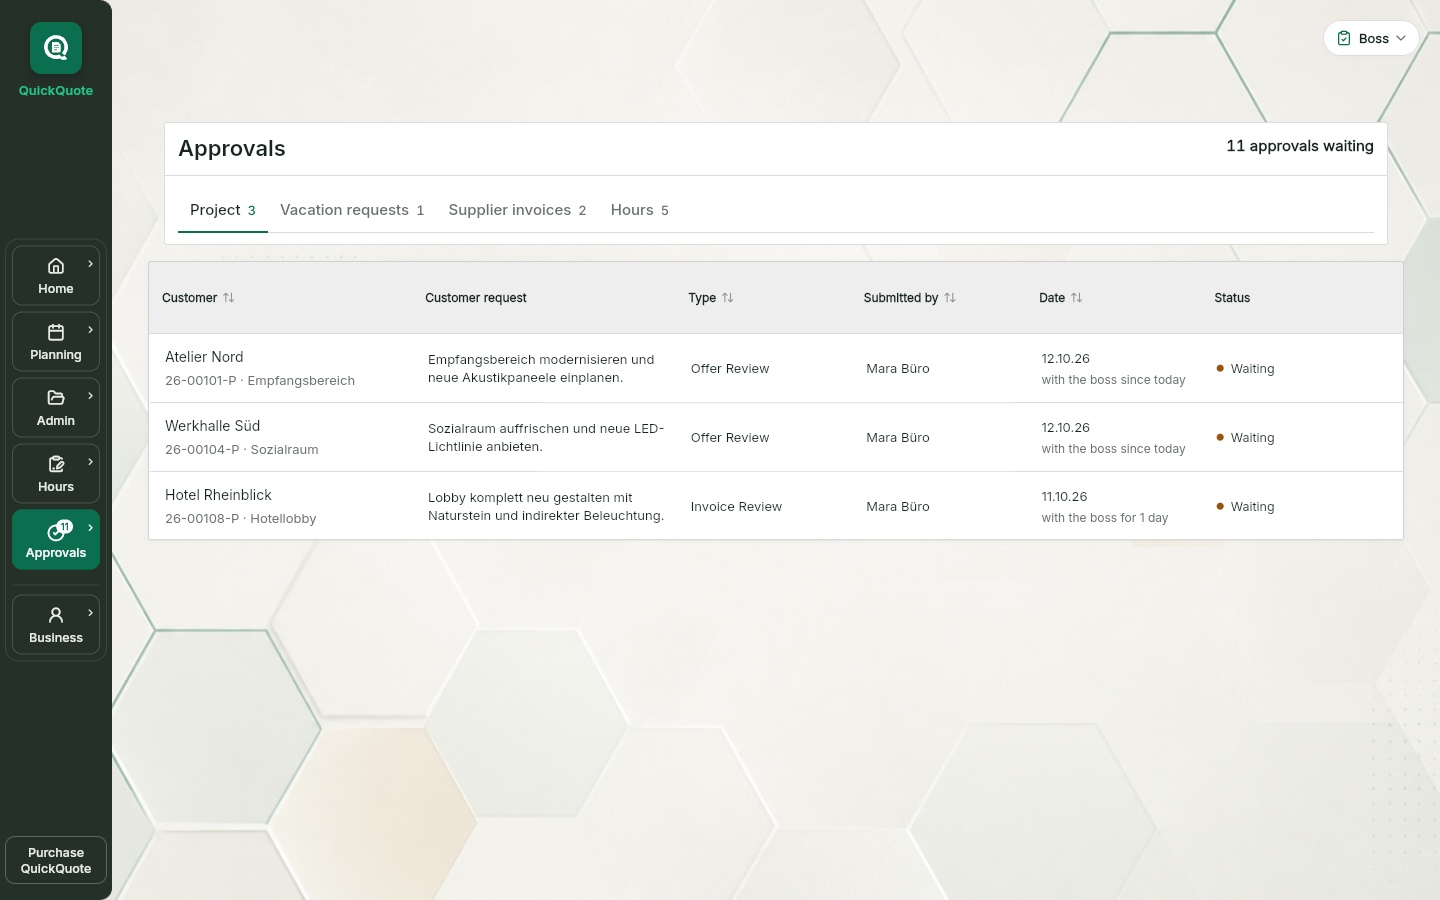Screen dimensions: 1440x900
Task: Open the Werkhalle Süd customer name
Action: tap(212, 426)
